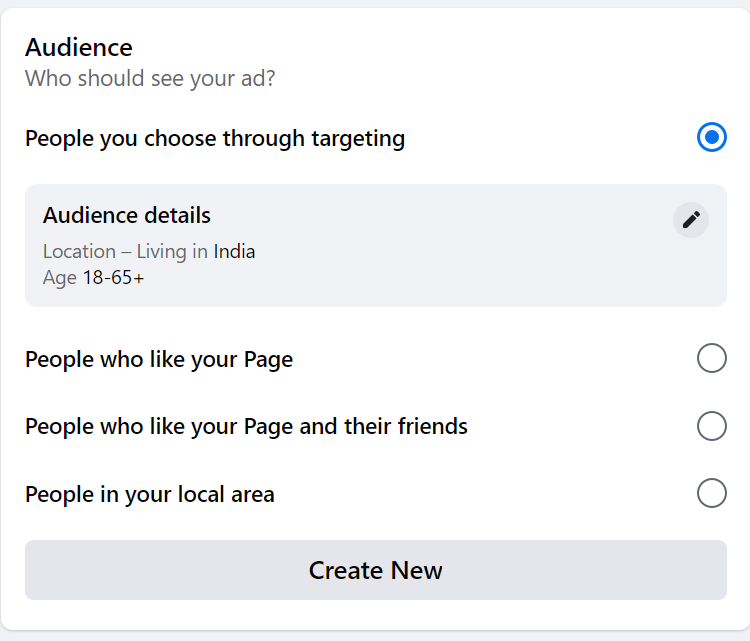Choose the 'Page and their friends' radio option
The image size is (750, 641).
[712, 426]
